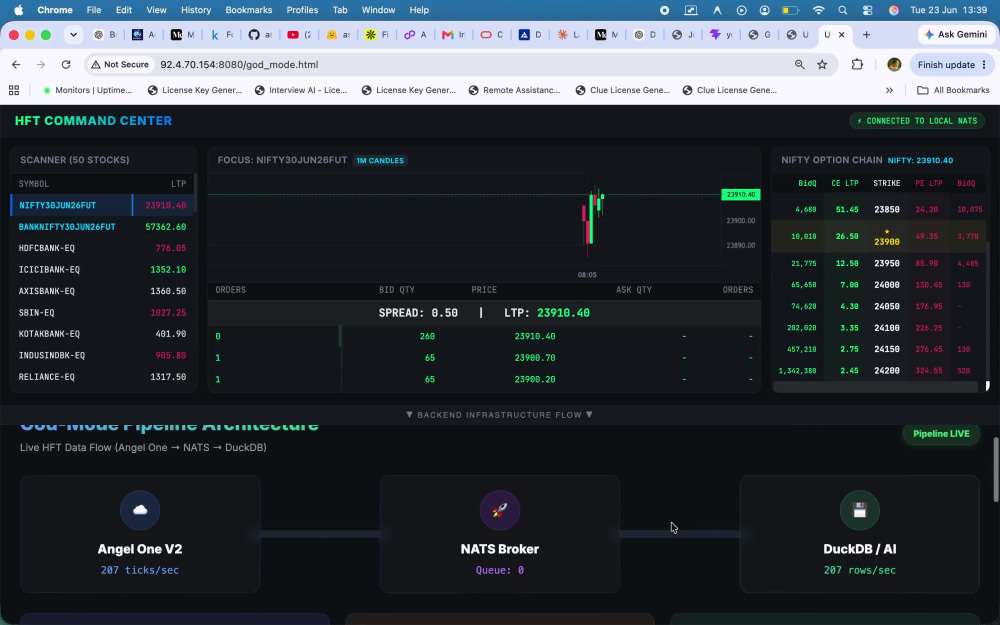Open the Window menu

coord(378,10)
